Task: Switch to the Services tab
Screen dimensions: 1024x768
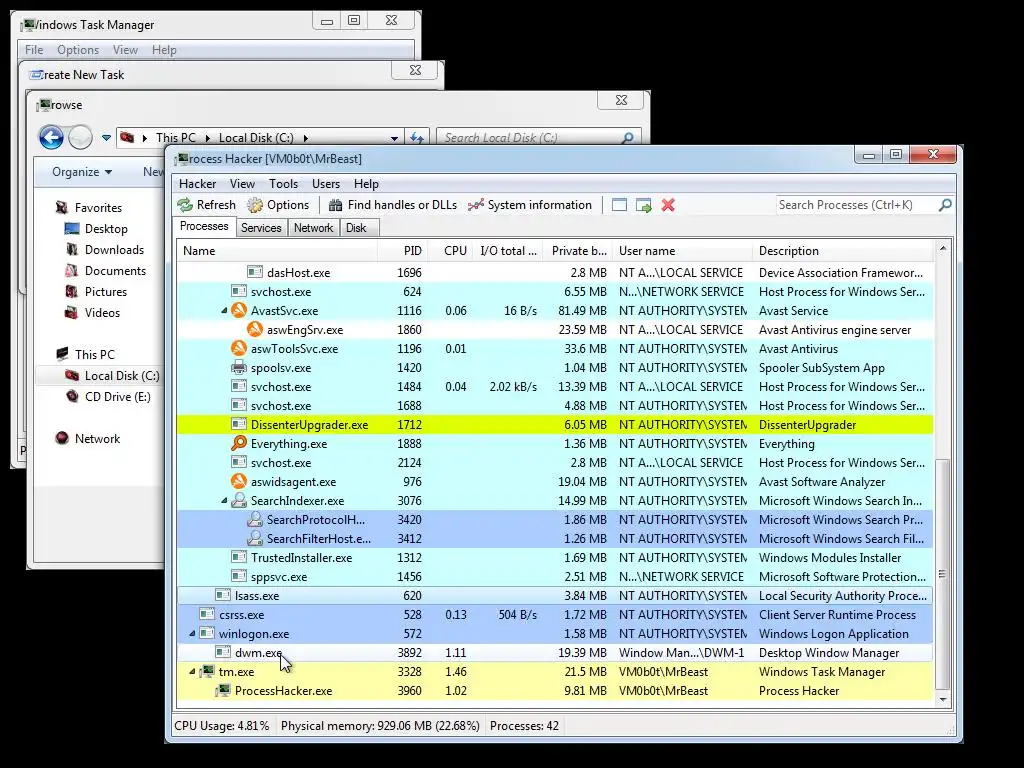Action: (x=261, y=228)
